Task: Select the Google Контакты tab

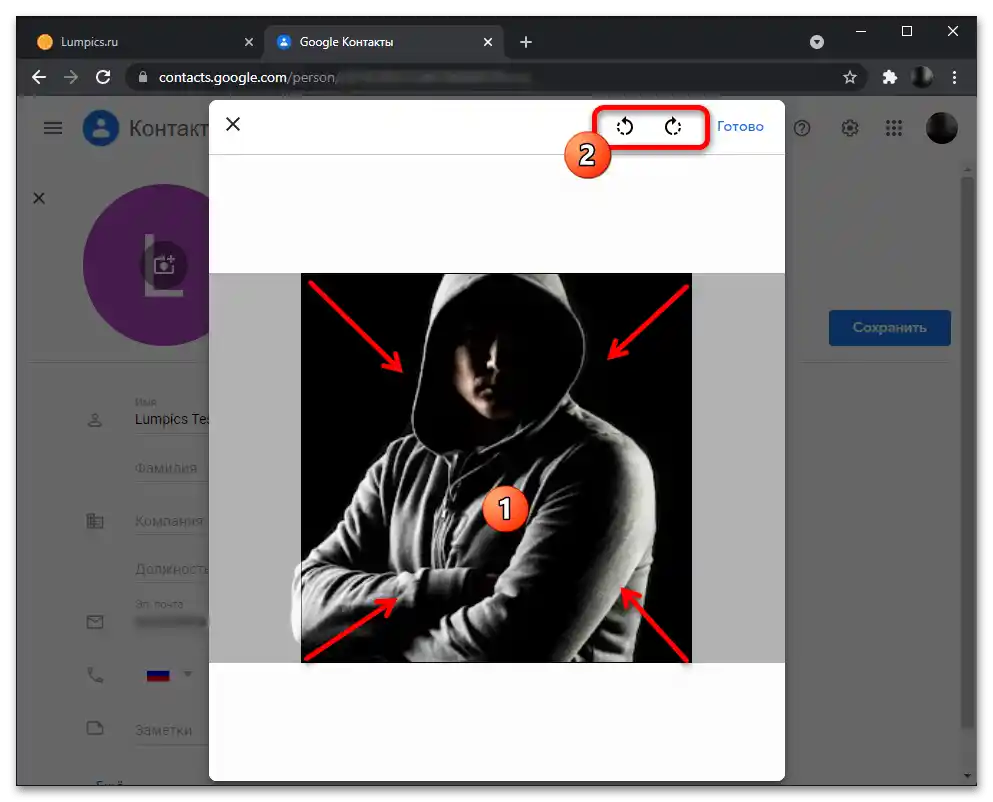Action: 383,42
